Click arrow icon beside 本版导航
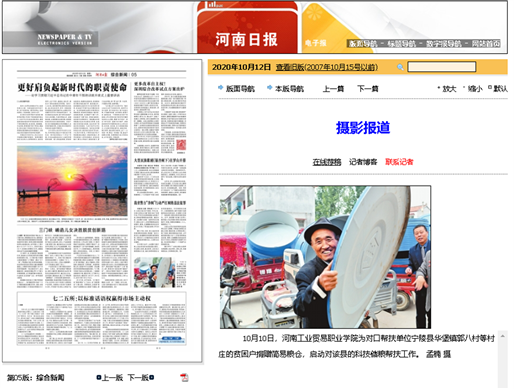Image resolution: width=514 pixels, height=389 pixels. (269, 88)
